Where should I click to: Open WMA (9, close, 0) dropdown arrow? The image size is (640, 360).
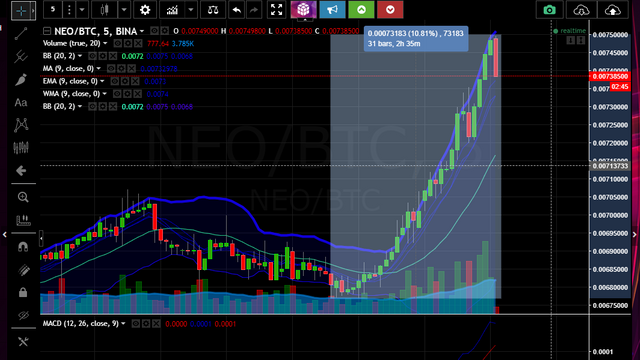coord(104,94)
